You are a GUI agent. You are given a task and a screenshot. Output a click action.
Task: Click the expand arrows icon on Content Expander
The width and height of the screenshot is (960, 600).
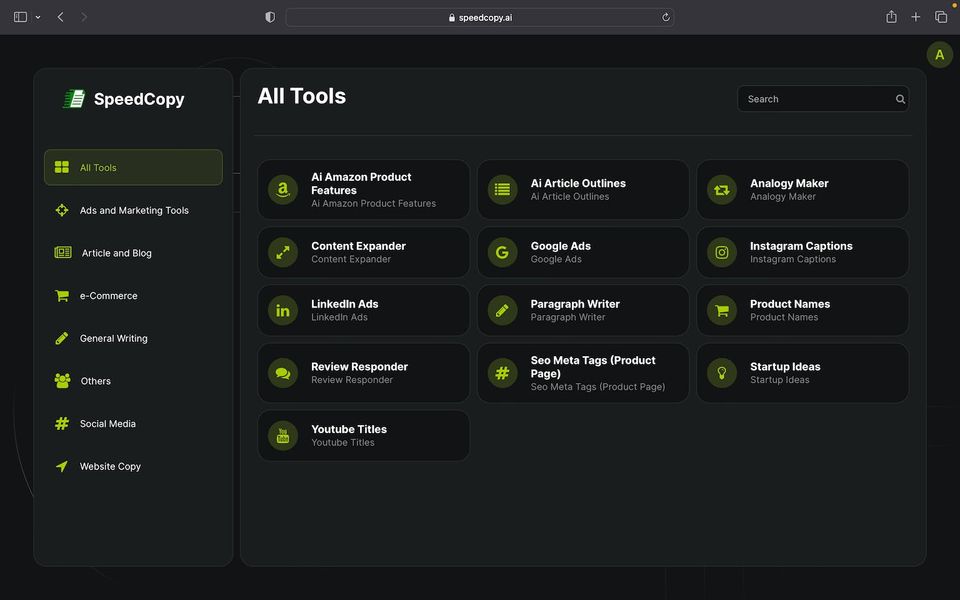pos(283,252)
